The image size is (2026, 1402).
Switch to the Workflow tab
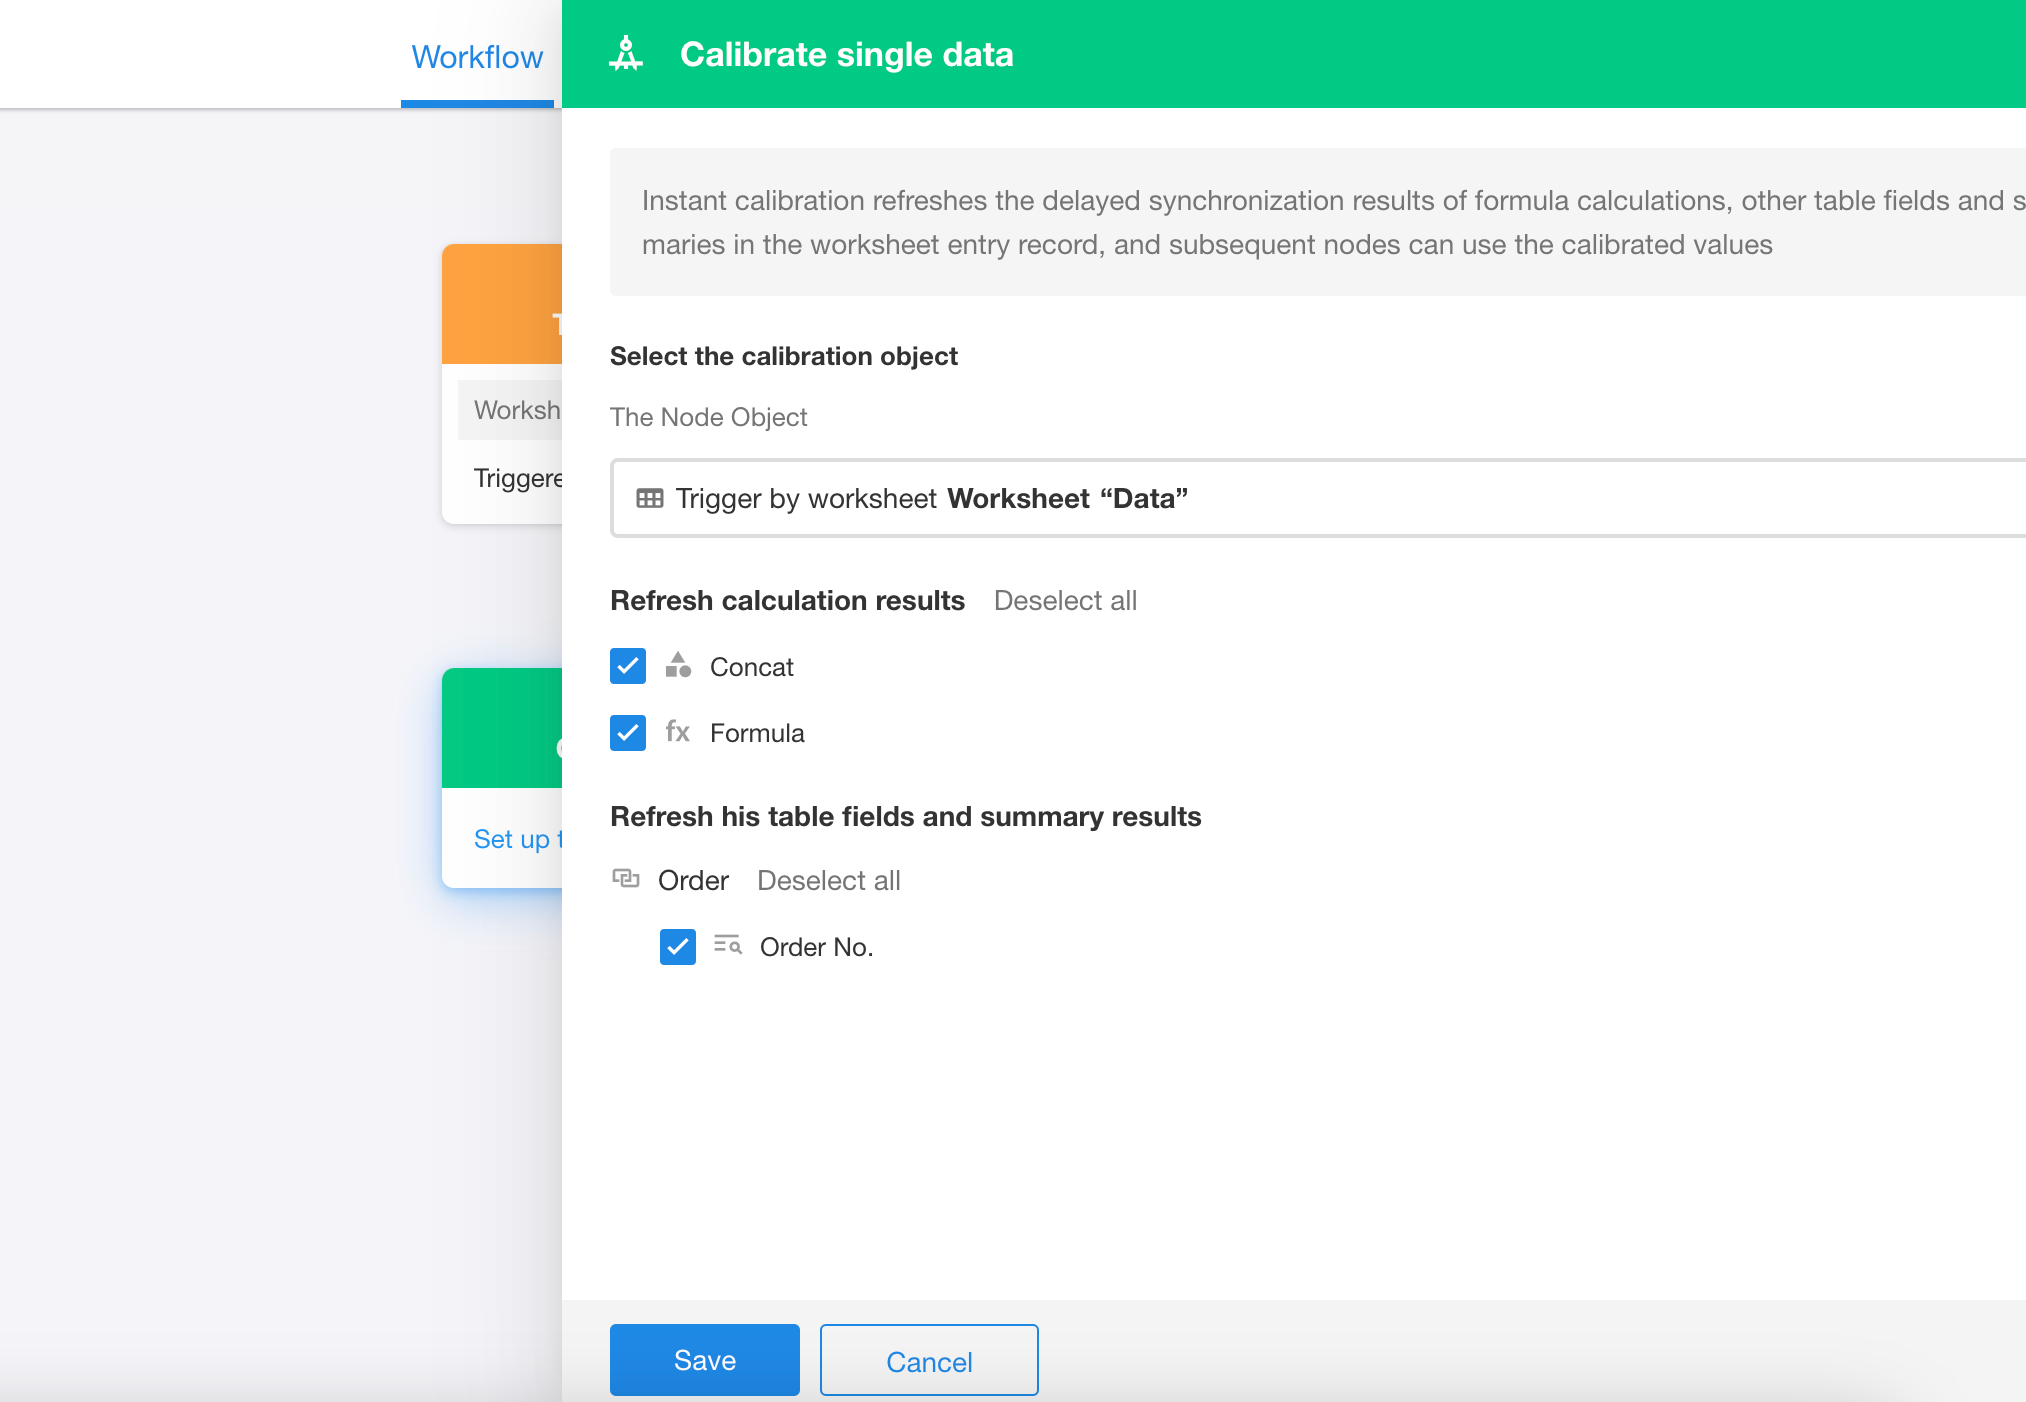click(x=477, y=57)
